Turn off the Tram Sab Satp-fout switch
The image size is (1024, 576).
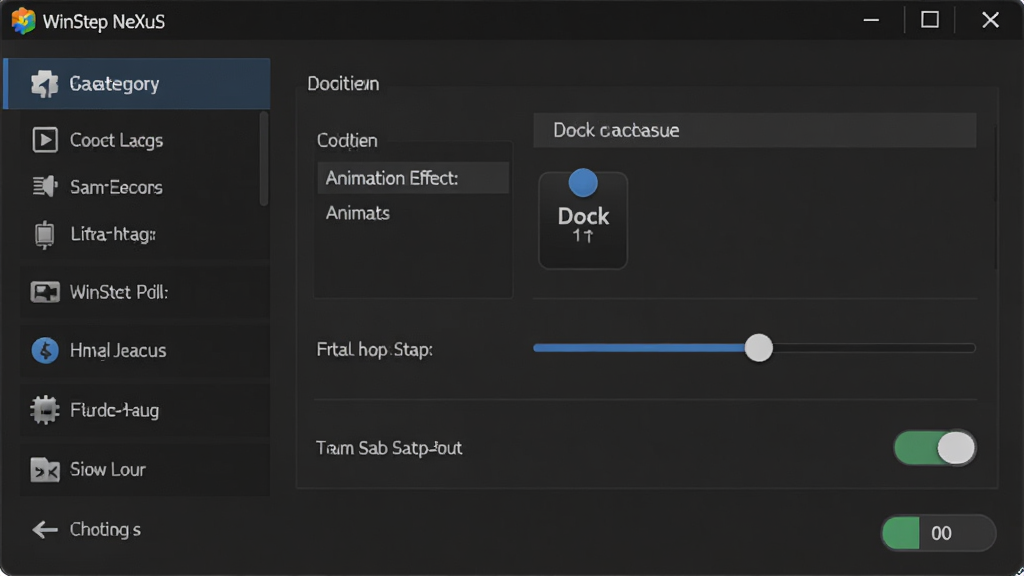[x=935, y=448]
